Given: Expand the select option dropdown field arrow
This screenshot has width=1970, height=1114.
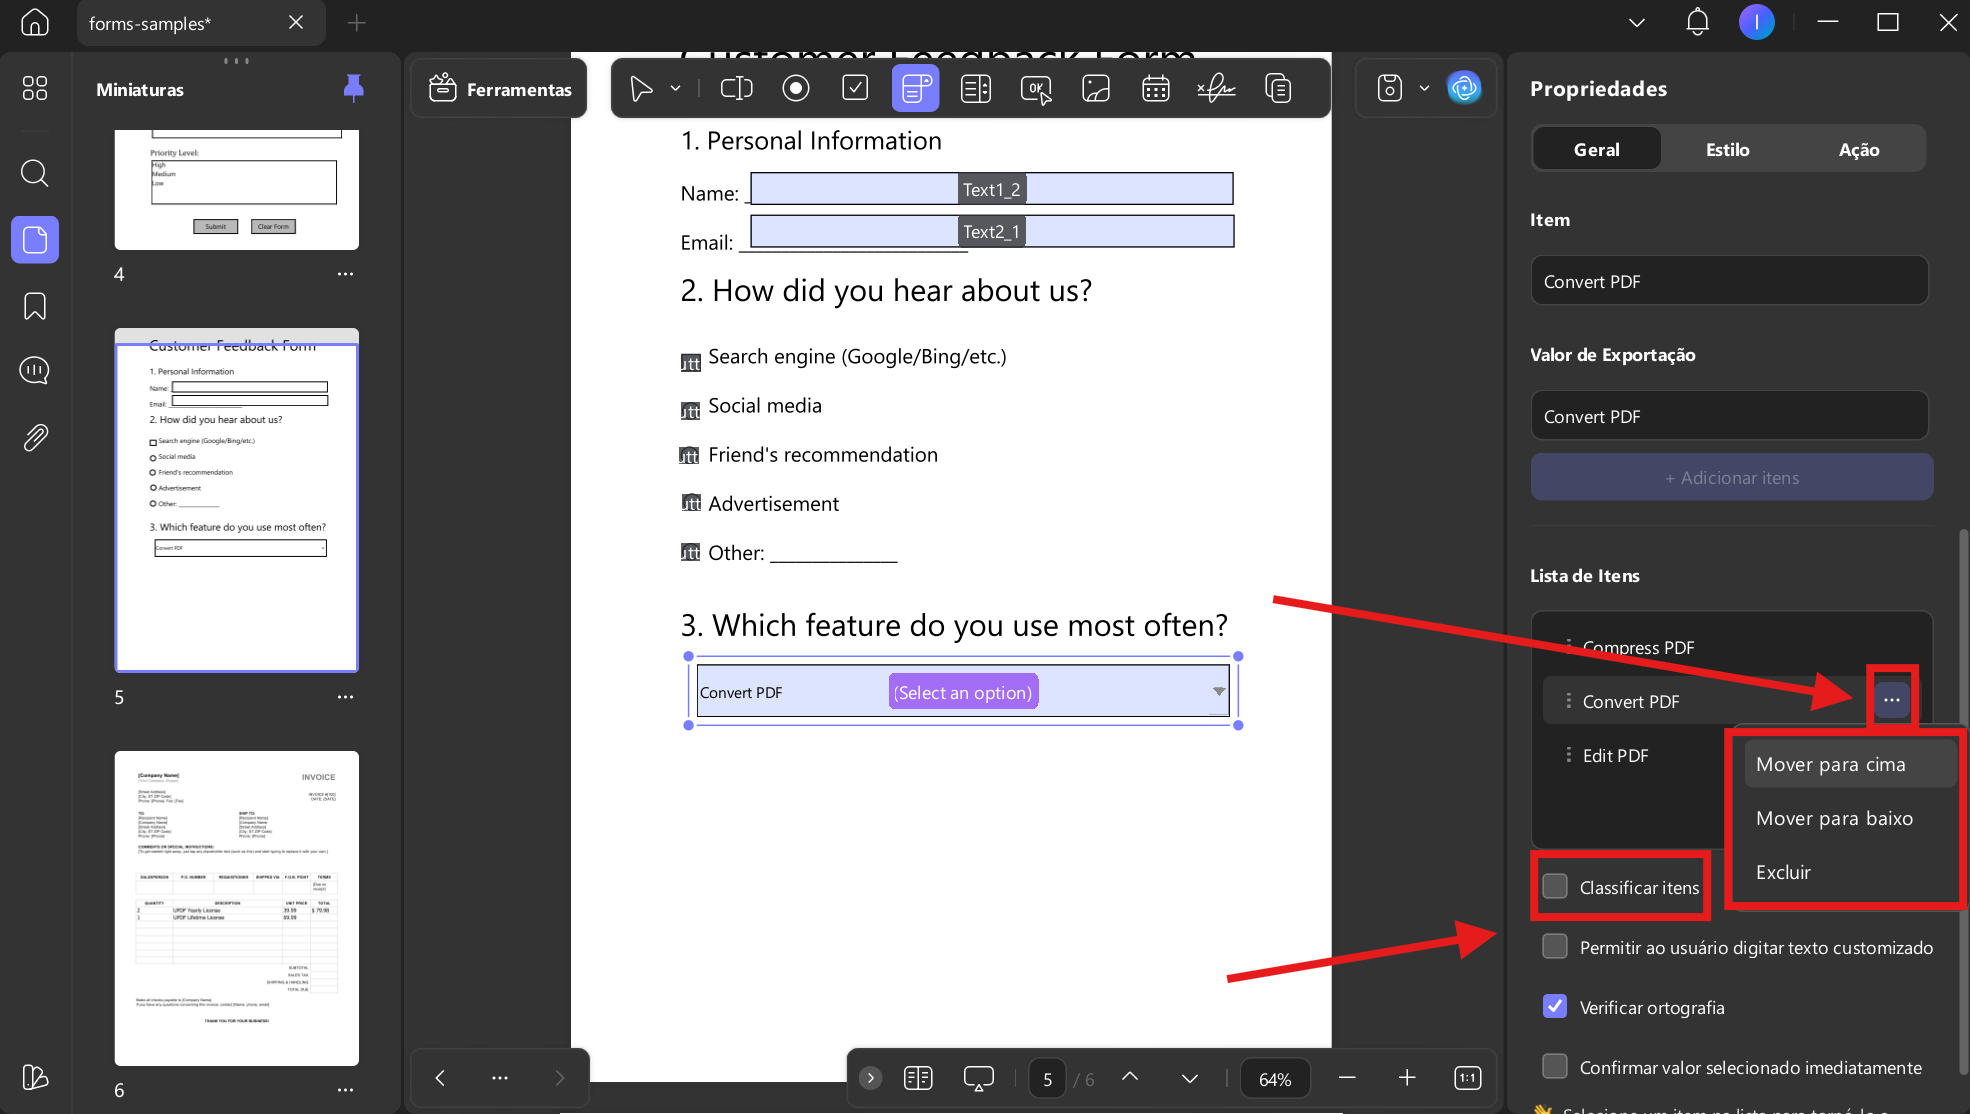Looking at the screenshot, I should click(x=1219, y=691).
